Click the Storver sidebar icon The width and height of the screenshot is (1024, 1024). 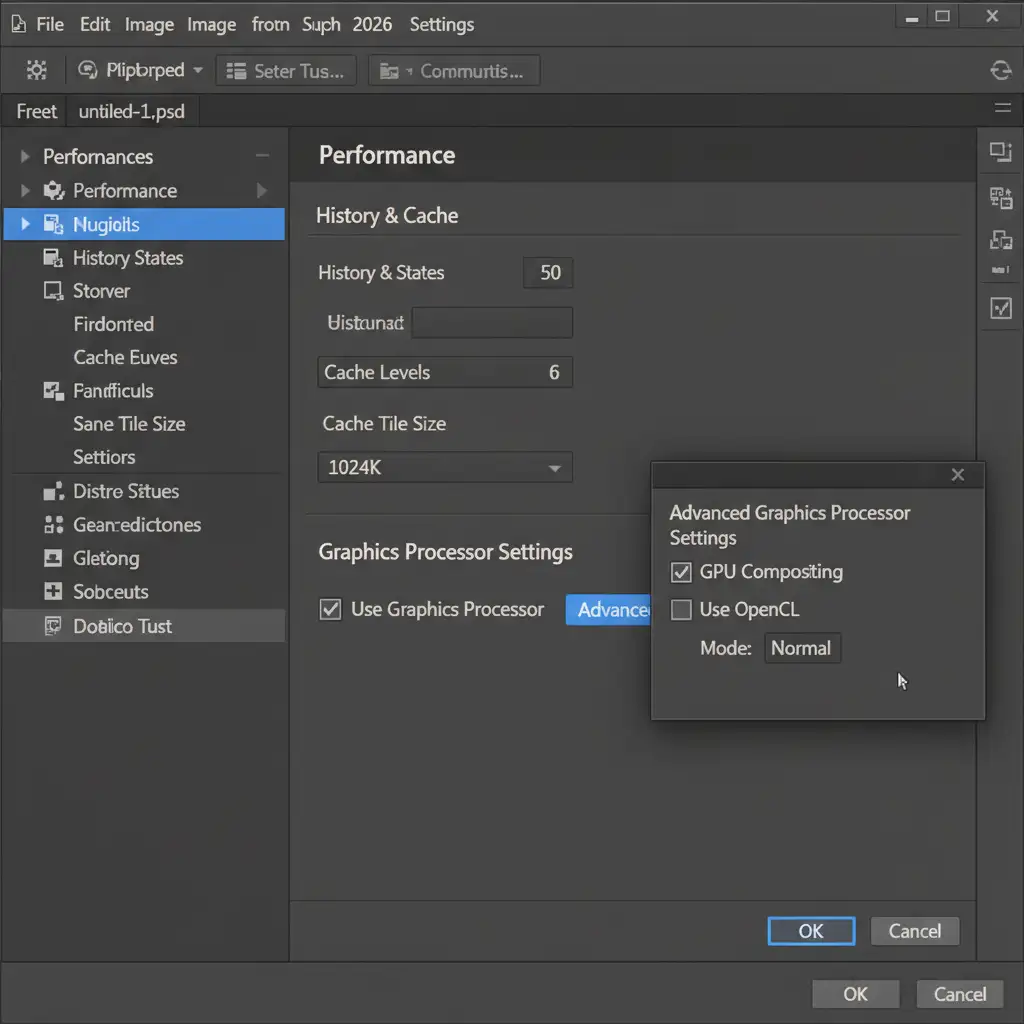point(53,291)
